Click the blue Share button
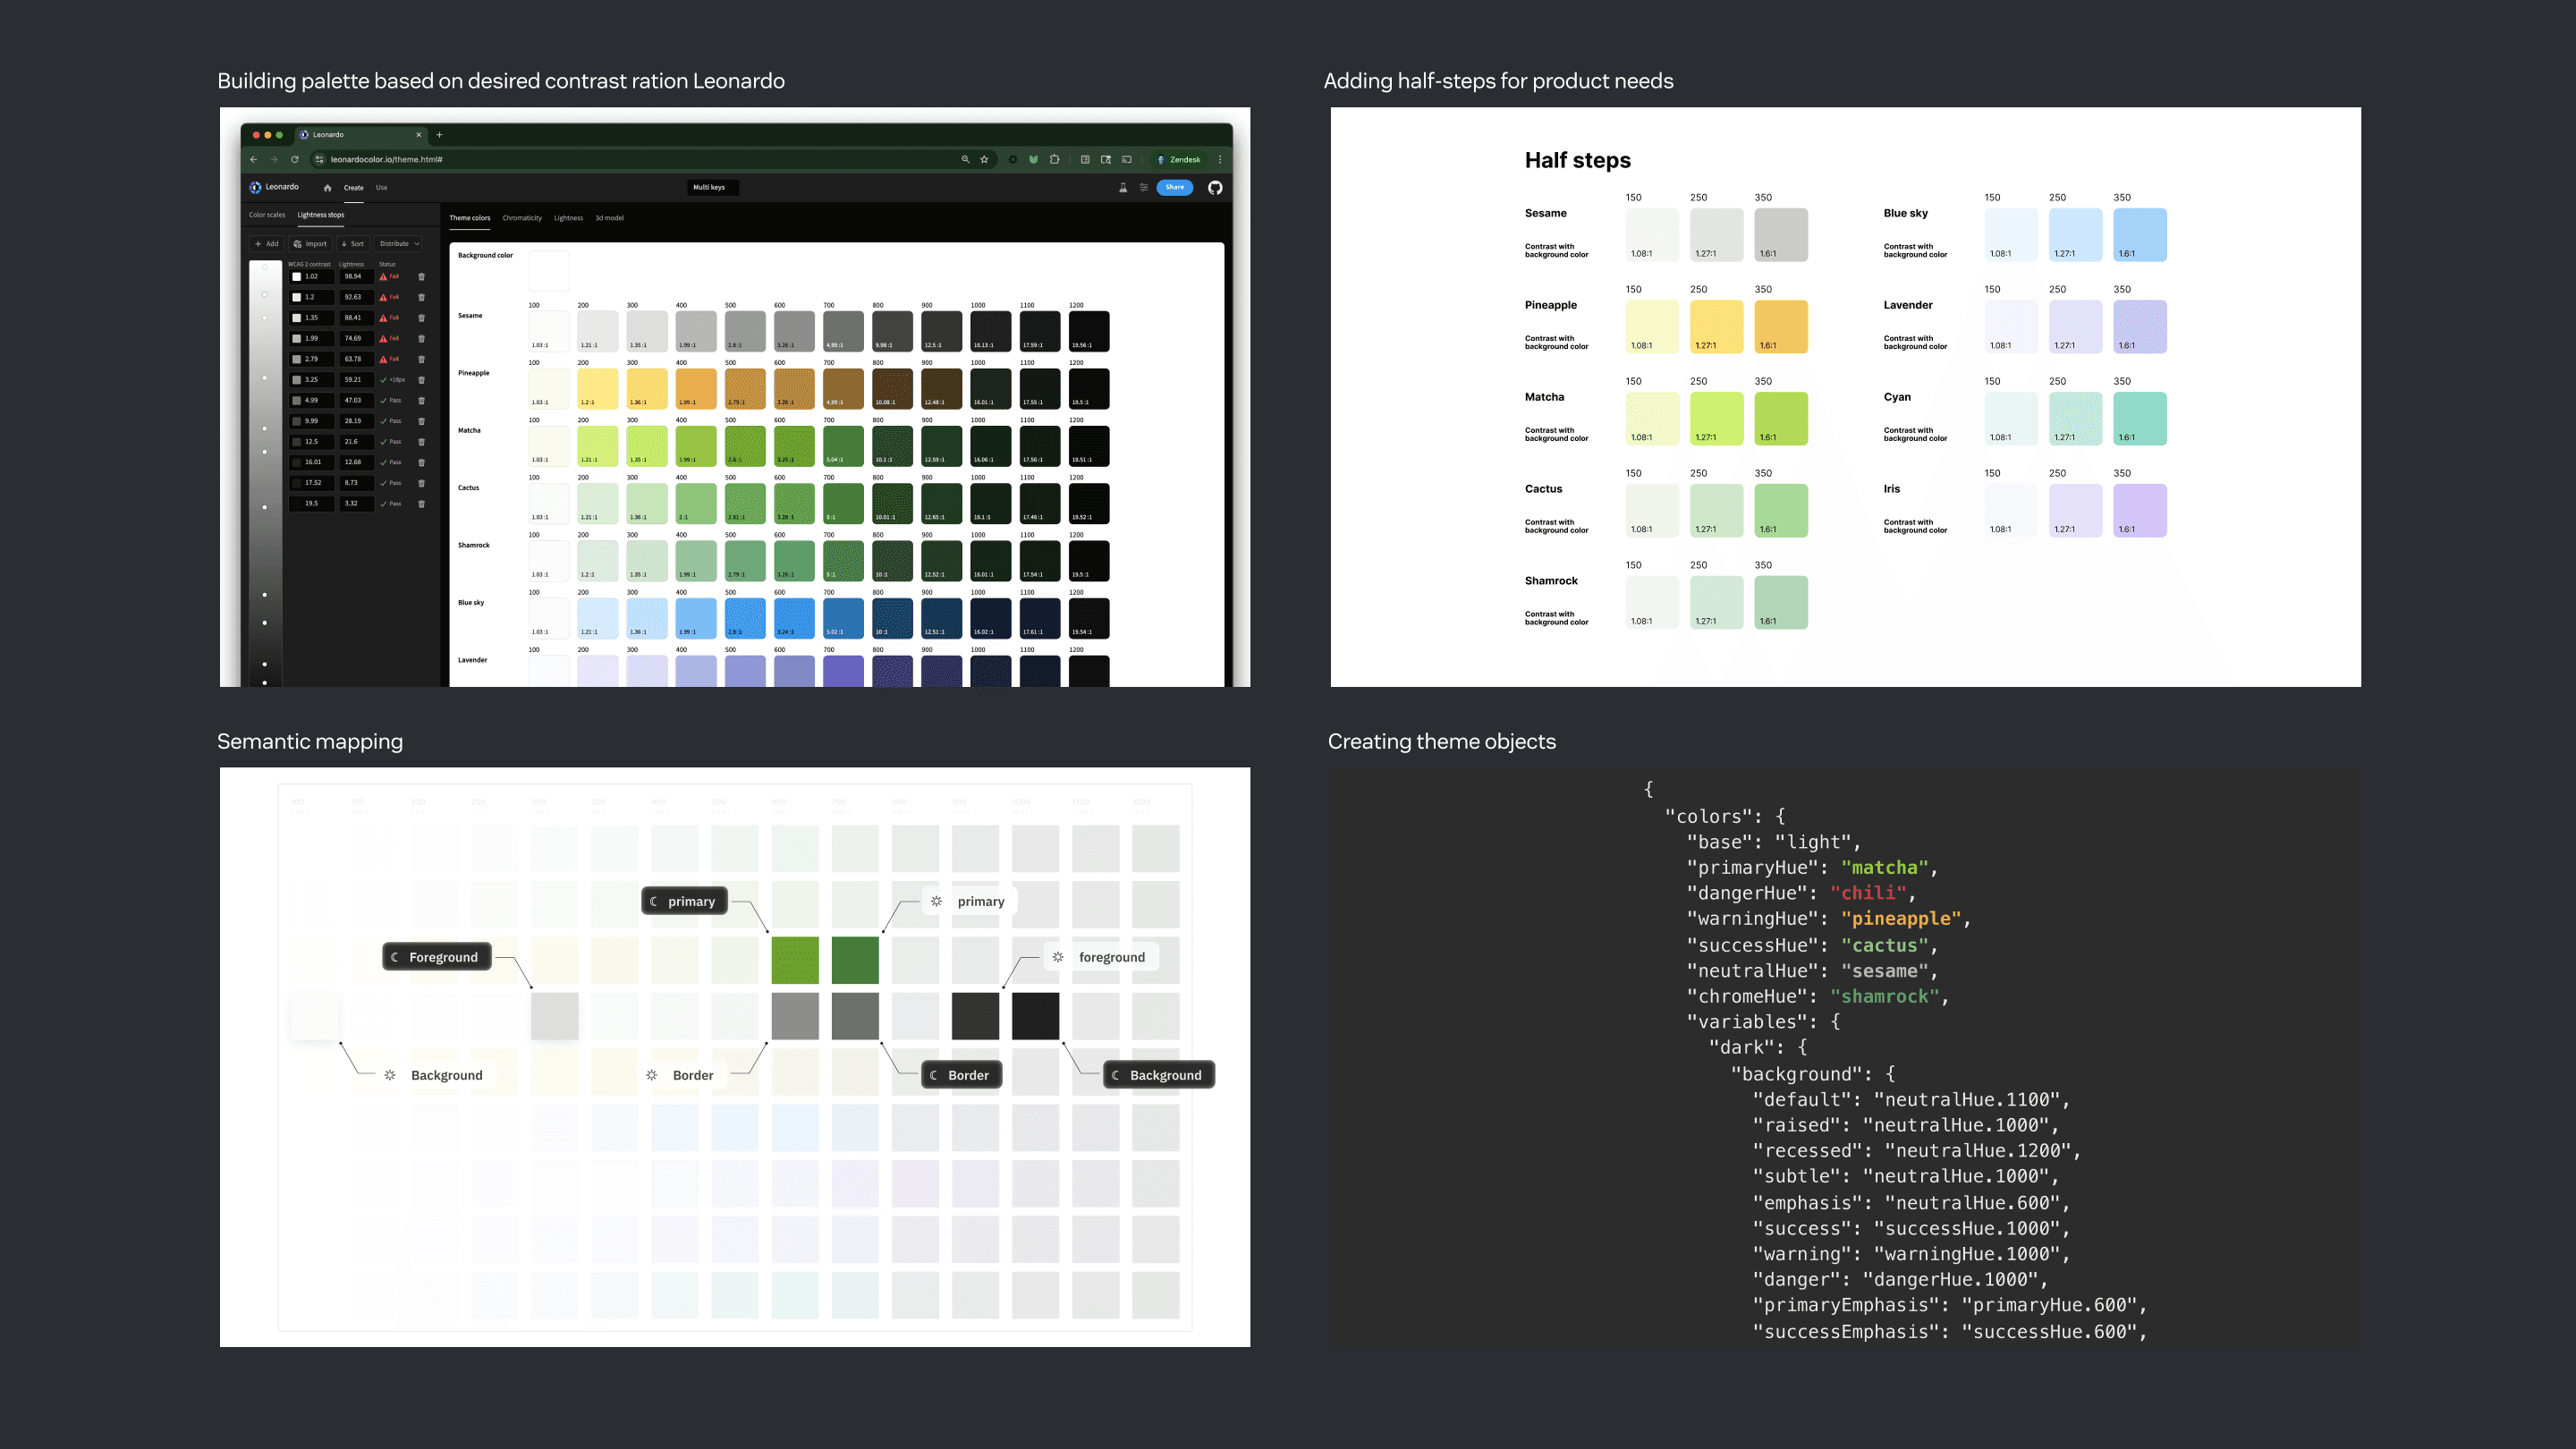Viewport: 2576px width, 1449px height. (x=1174, y=187)
